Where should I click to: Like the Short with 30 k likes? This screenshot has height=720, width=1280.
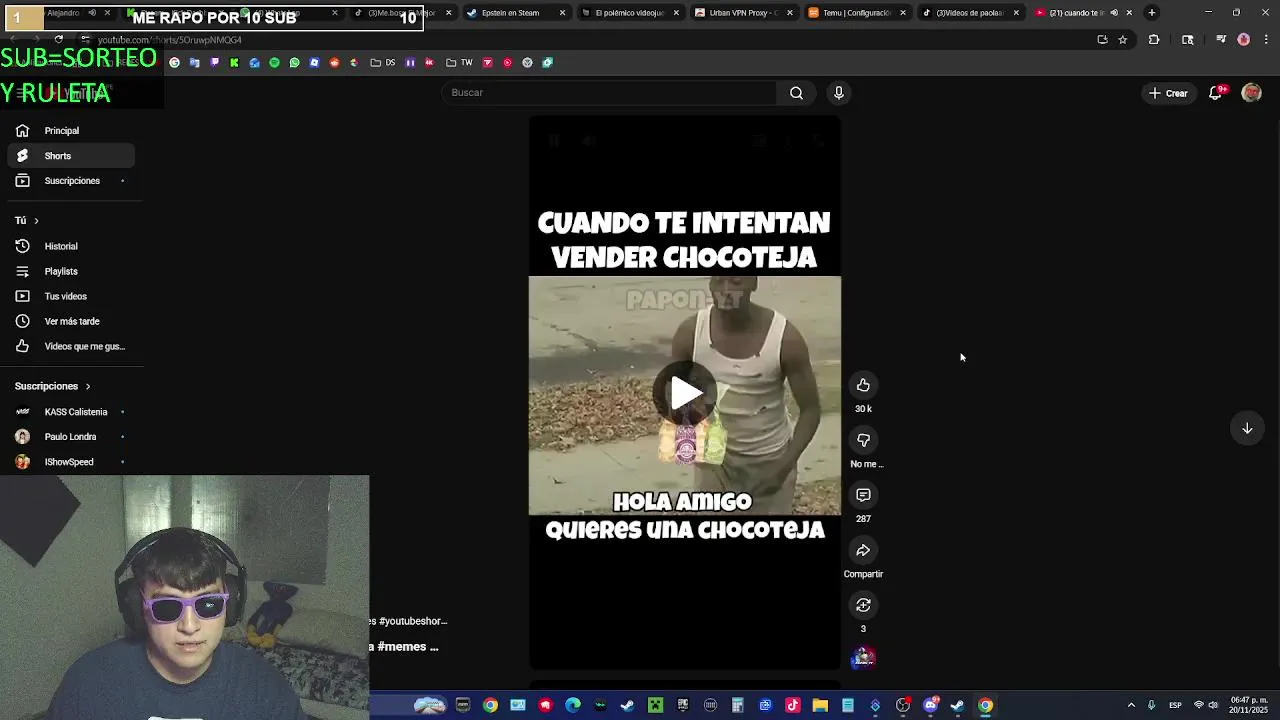[863, 385]
